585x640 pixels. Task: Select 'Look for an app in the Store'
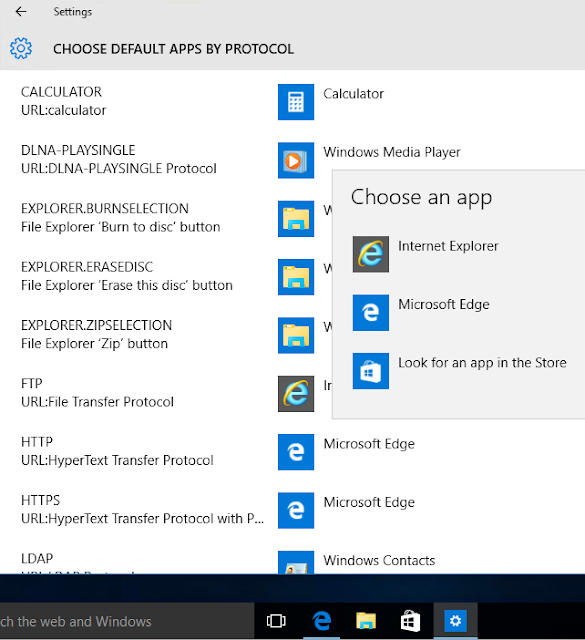[482, 363]
